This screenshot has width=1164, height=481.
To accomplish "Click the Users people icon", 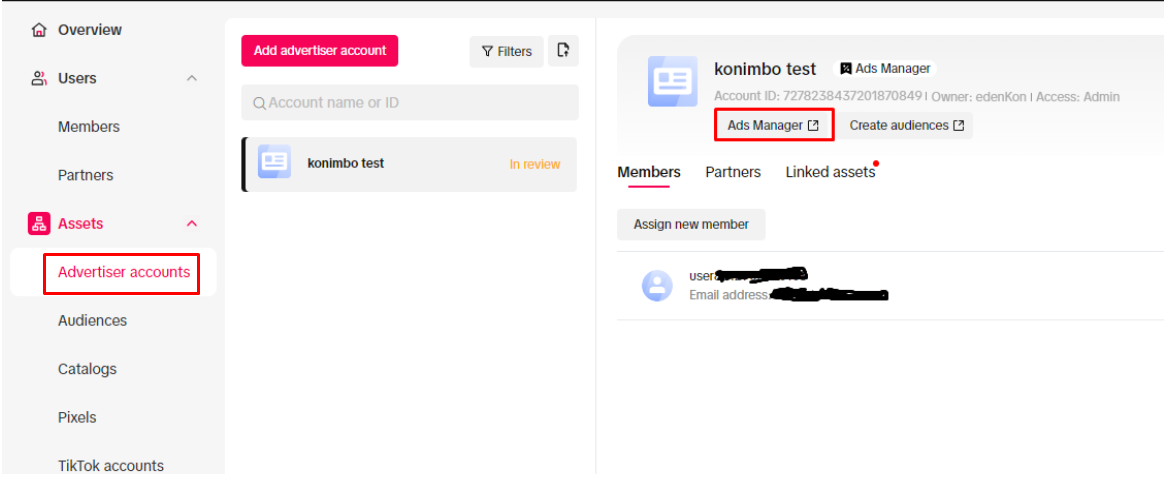I will pyautogui.click(x=39, y=79).
